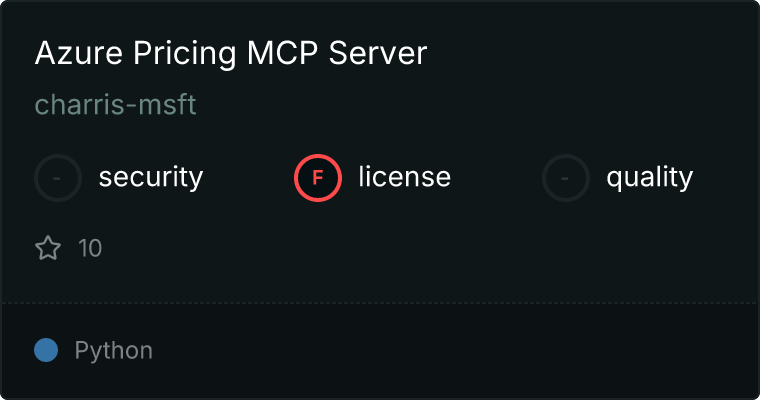The width and height of the screenshot is (760, 400).
Task: Select the quality score circle with dash
Action: coord(566,178)
